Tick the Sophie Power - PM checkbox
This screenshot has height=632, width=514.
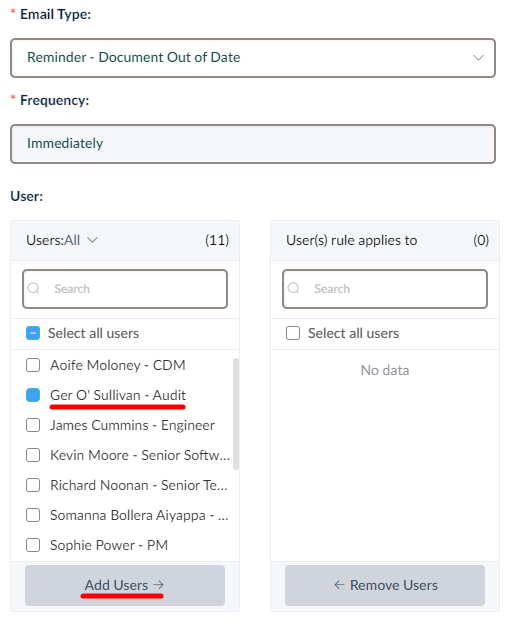[33, 545]
